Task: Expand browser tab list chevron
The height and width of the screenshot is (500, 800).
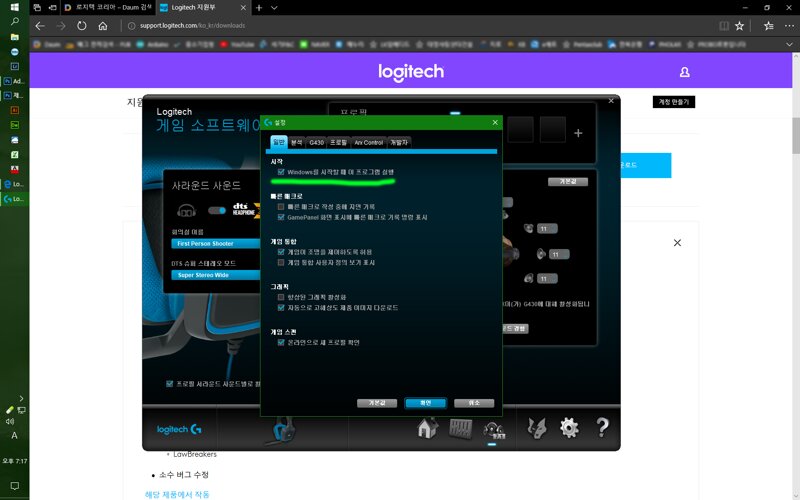Action: [x=274, y=8]
